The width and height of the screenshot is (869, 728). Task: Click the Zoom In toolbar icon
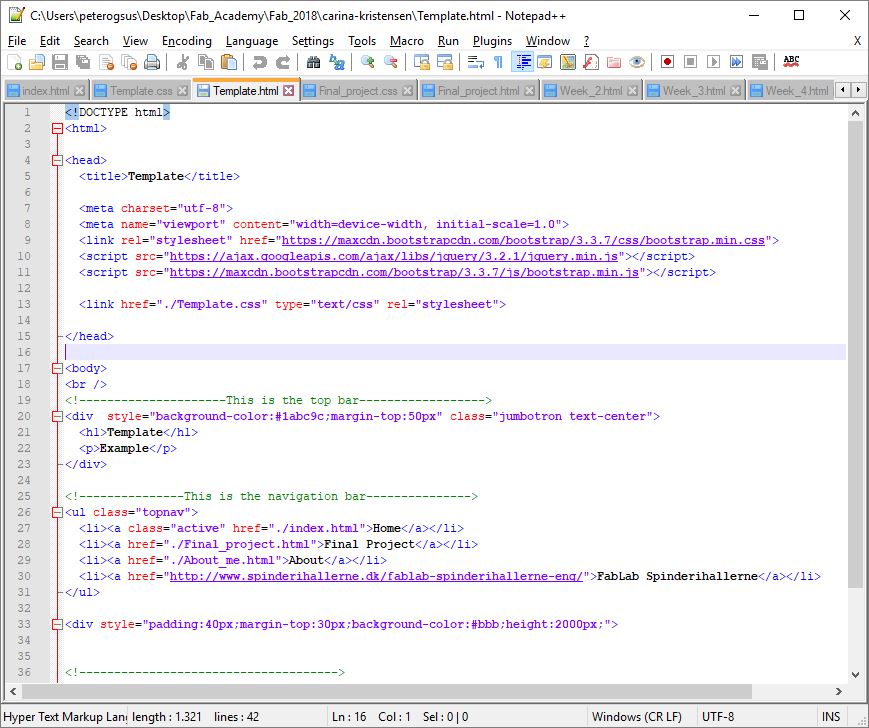click(368, 62)
